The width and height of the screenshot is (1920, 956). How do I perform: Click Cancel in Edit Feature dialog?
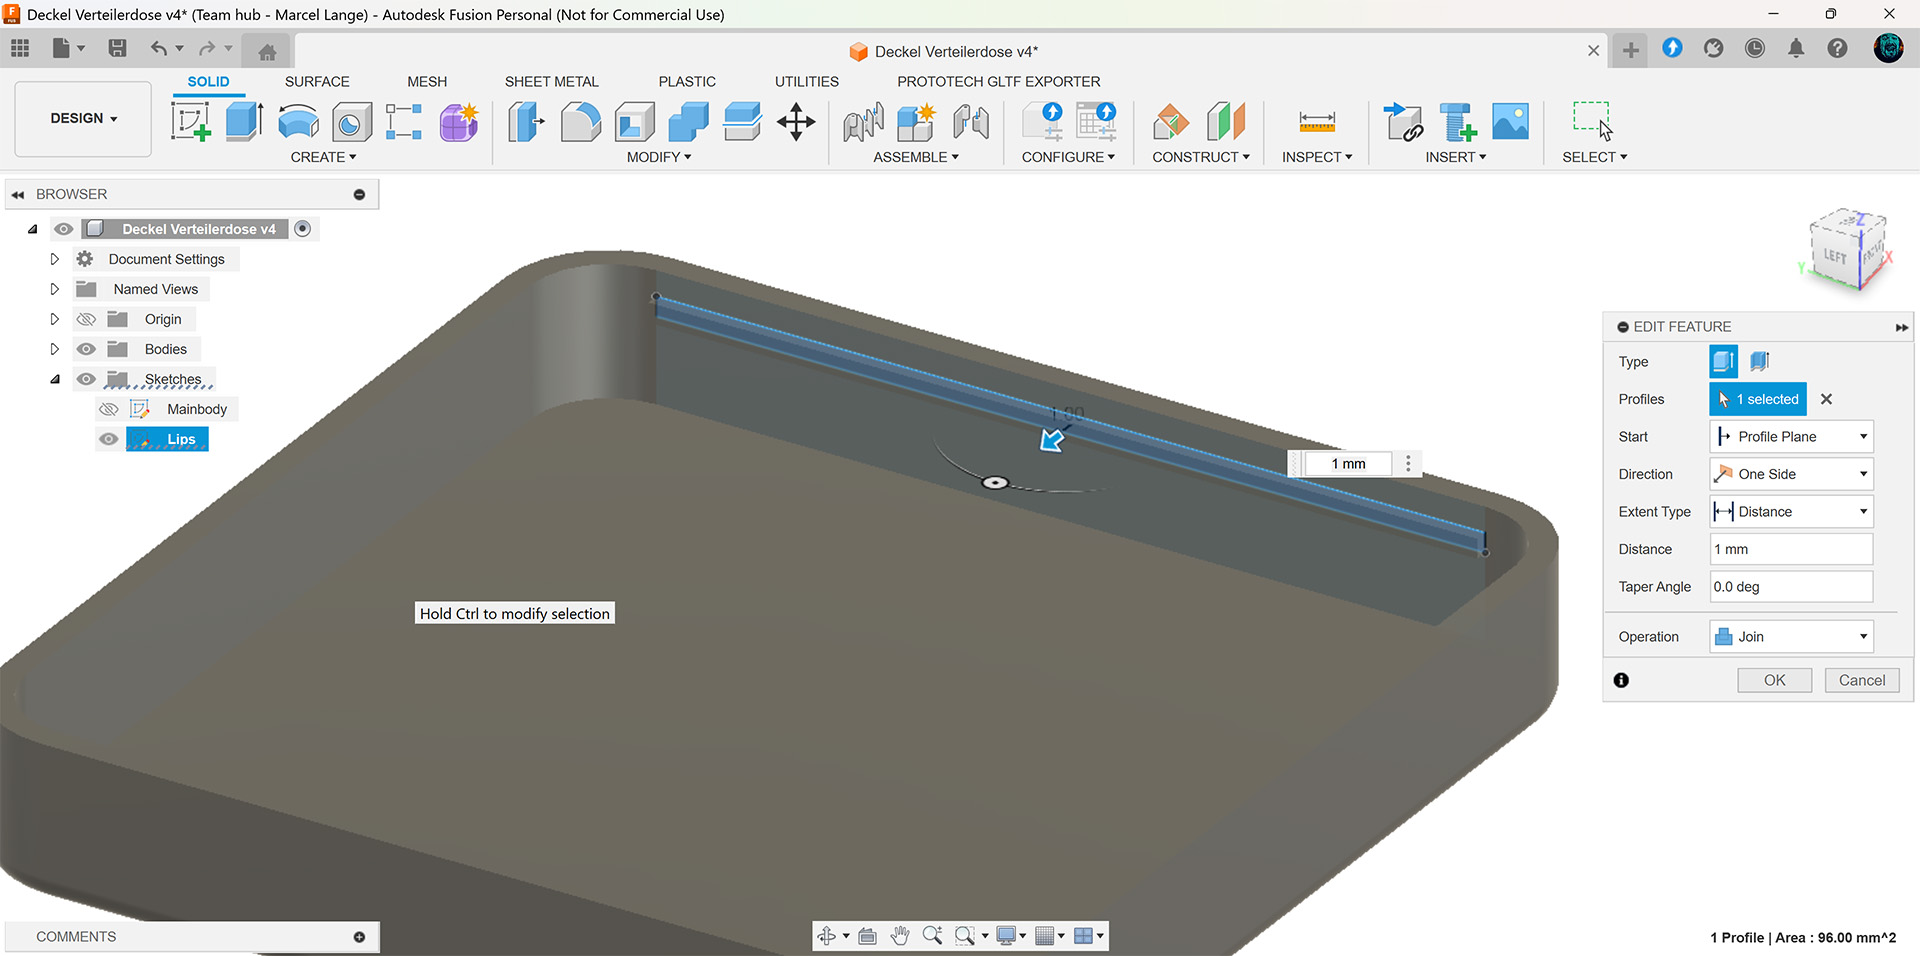[1861, 680]
